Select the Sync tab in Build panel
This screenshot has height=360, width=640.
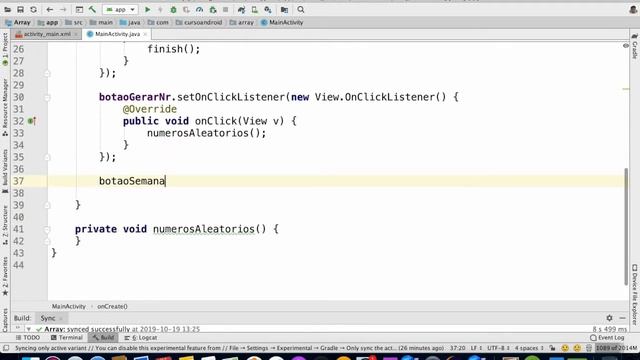pyautogui.click(x=48, y=318)
